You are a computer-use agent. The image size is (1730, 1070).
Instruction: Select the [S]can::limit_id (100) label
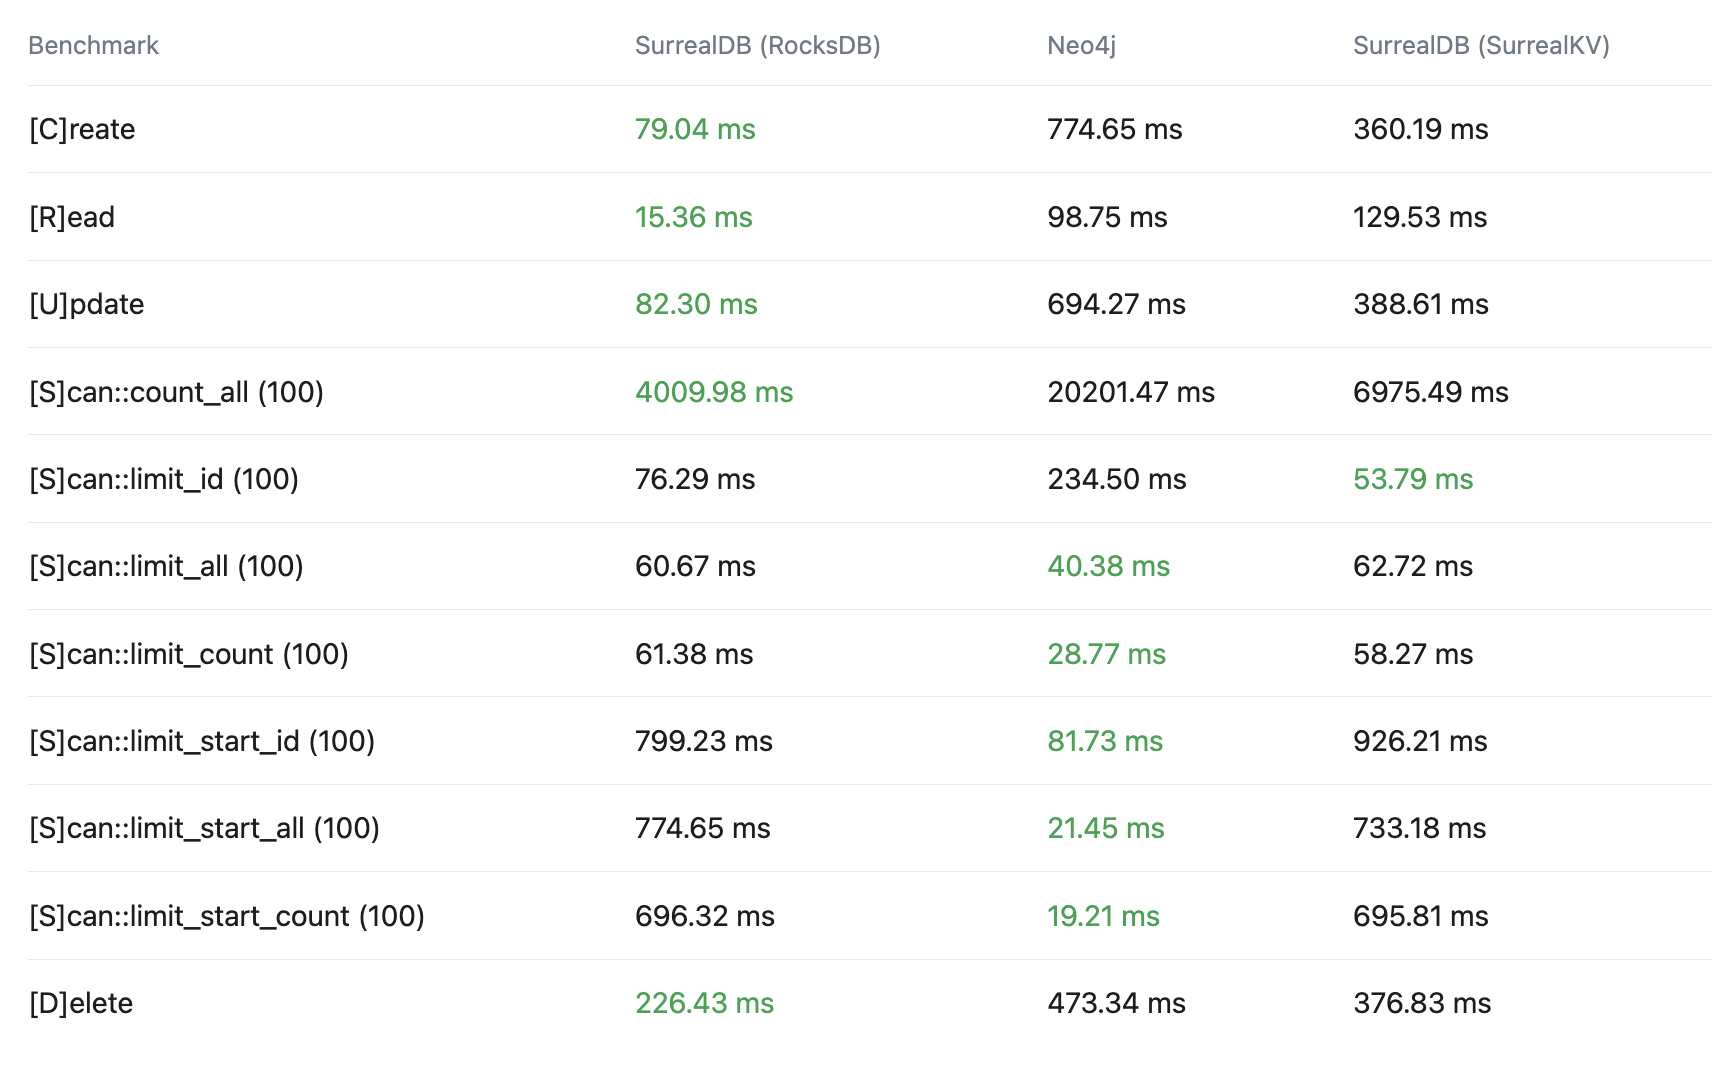pyautogui.click(x=164, y=479)
